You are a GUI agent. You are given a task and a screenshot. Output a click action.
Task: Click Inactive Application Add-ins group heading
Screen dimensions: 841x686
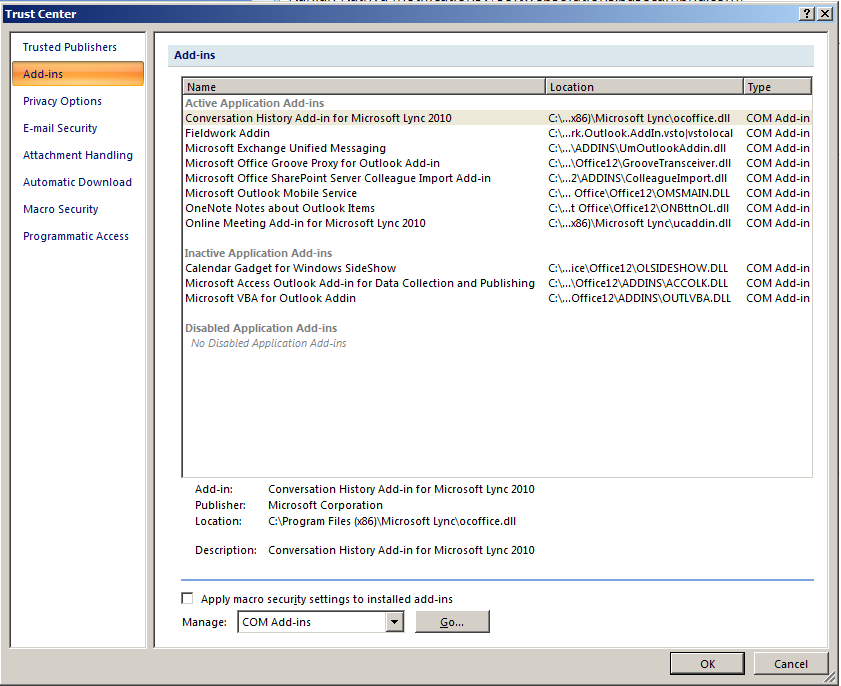point(259,253)
